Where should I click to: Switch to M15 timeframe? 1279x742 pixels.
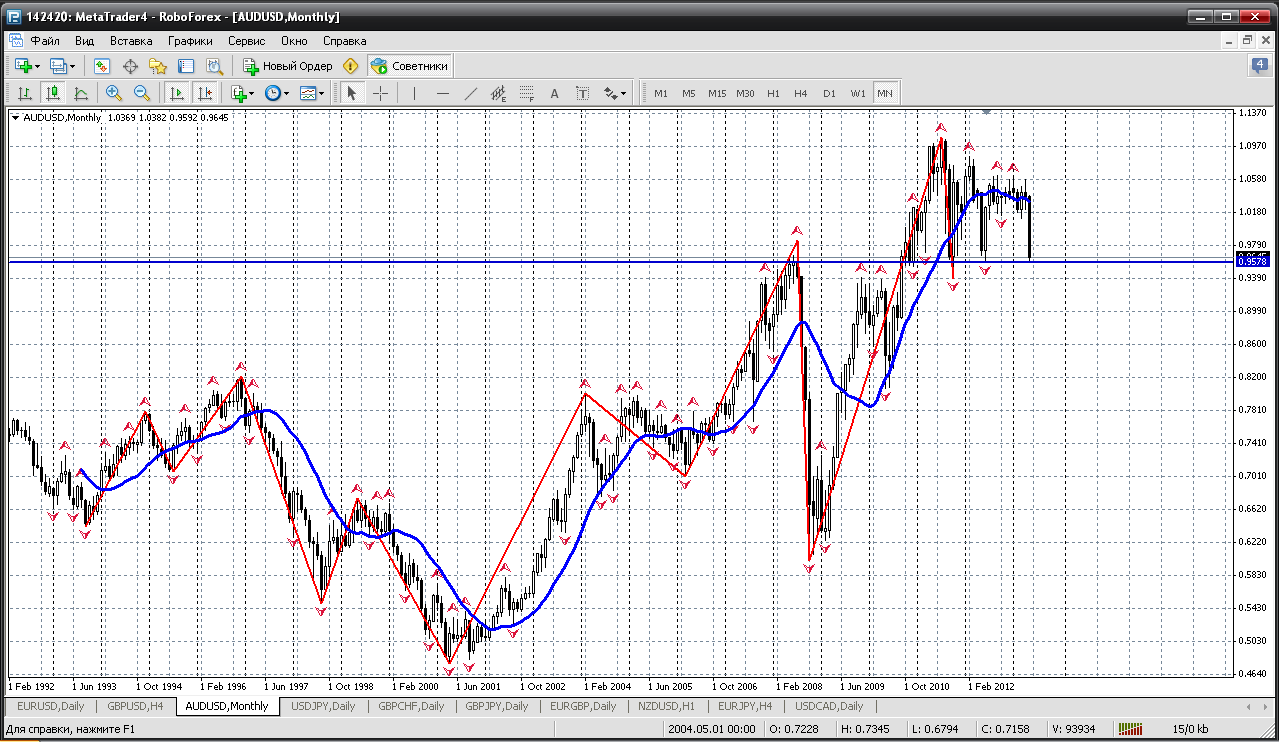717,93
